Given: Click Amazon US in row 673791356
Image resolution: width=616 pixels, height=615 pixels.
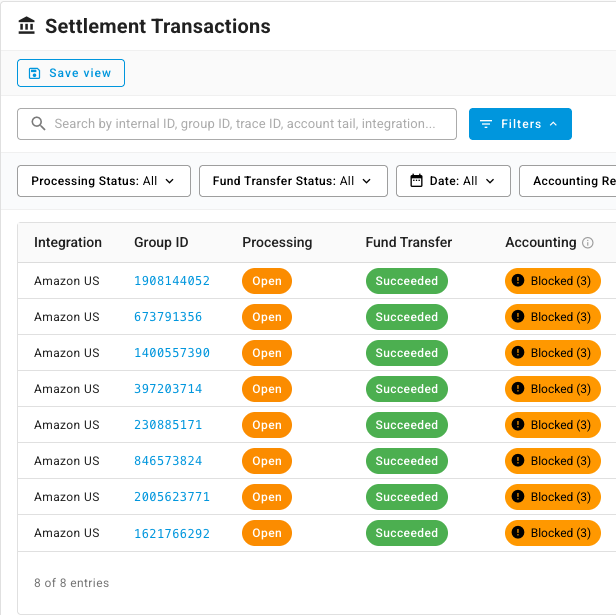Looking at the screenshot, I should pyautogui.click(x=67, y=317).
